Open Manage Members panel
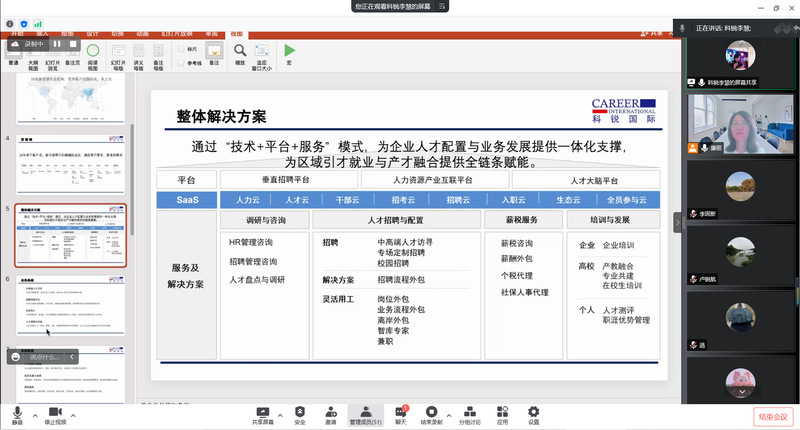800x430 pixels. [366, 413]
